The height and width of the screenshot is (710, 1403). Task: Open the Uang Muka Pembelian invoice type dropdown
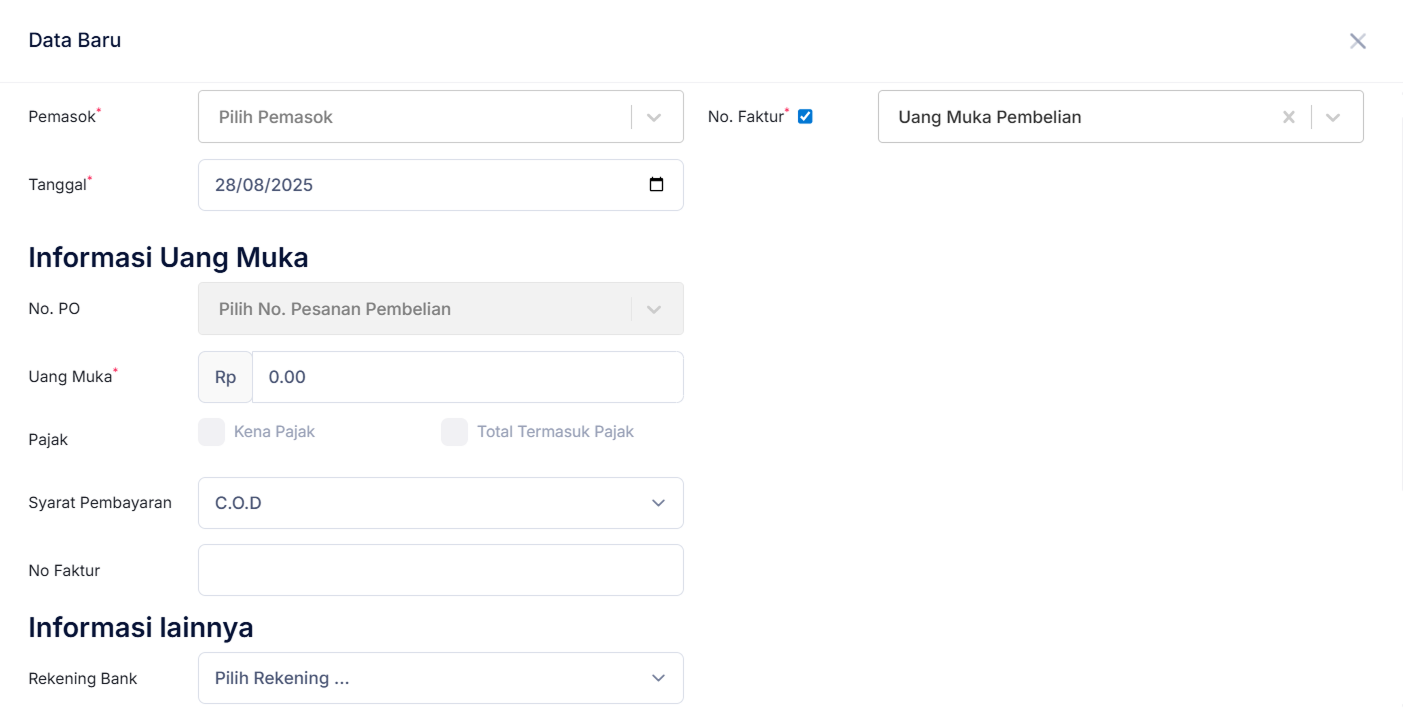click(x=1080, y=117)
